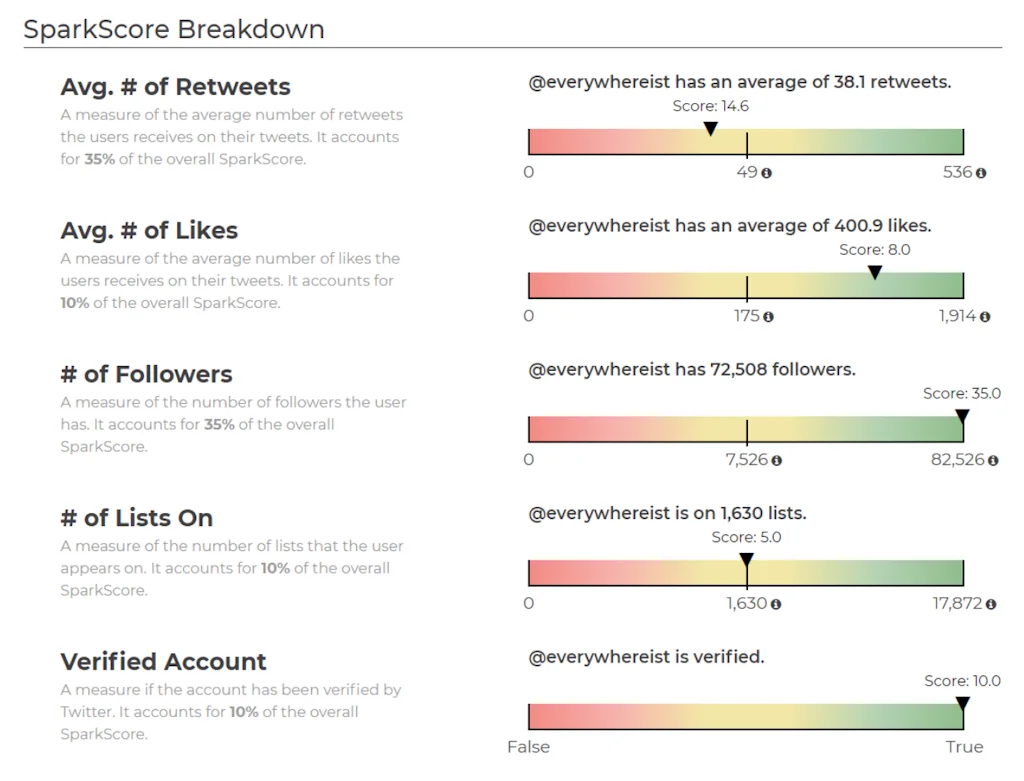The height and width of the screenshot is (781, 1024).
Task: Click the followers score 35.0 marker
Action: click(x=962, y=416)
